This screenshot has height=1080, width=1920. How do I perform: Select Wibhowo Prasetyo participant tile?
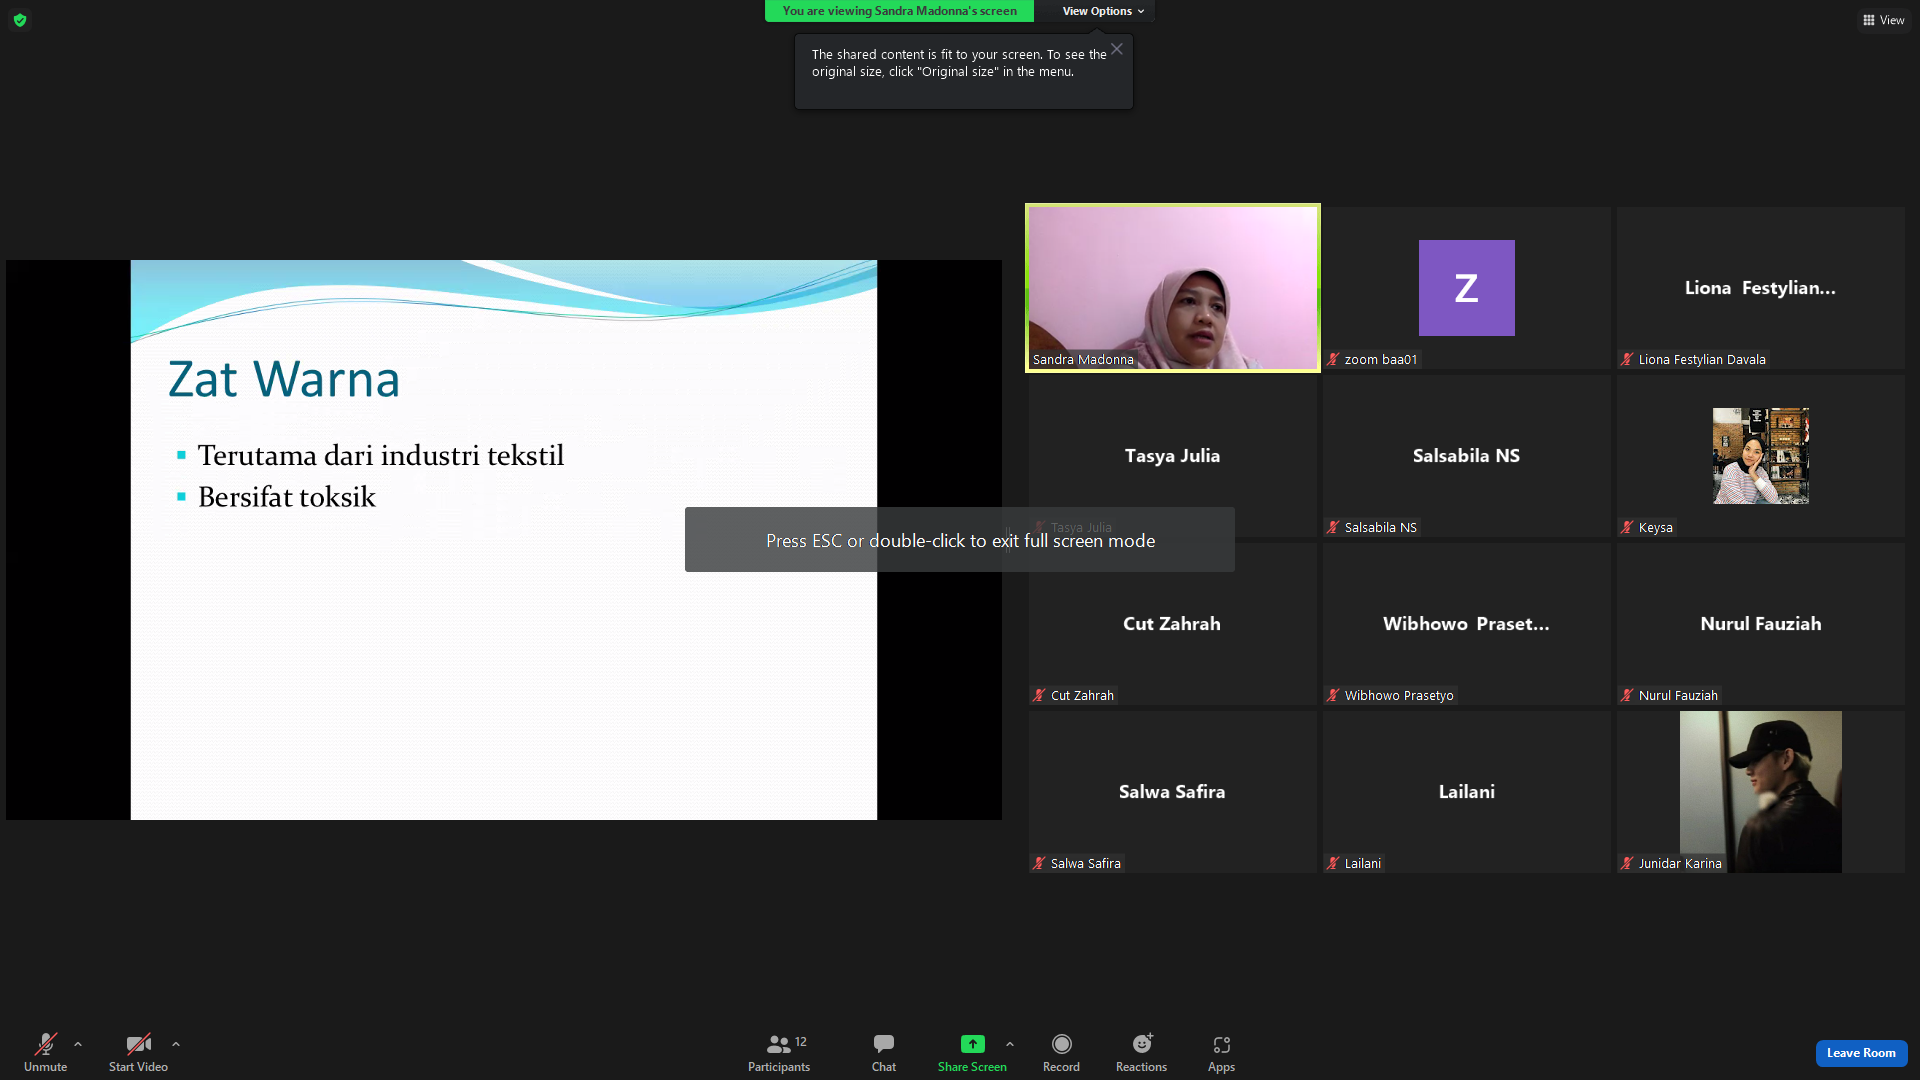coord(1466,624)
